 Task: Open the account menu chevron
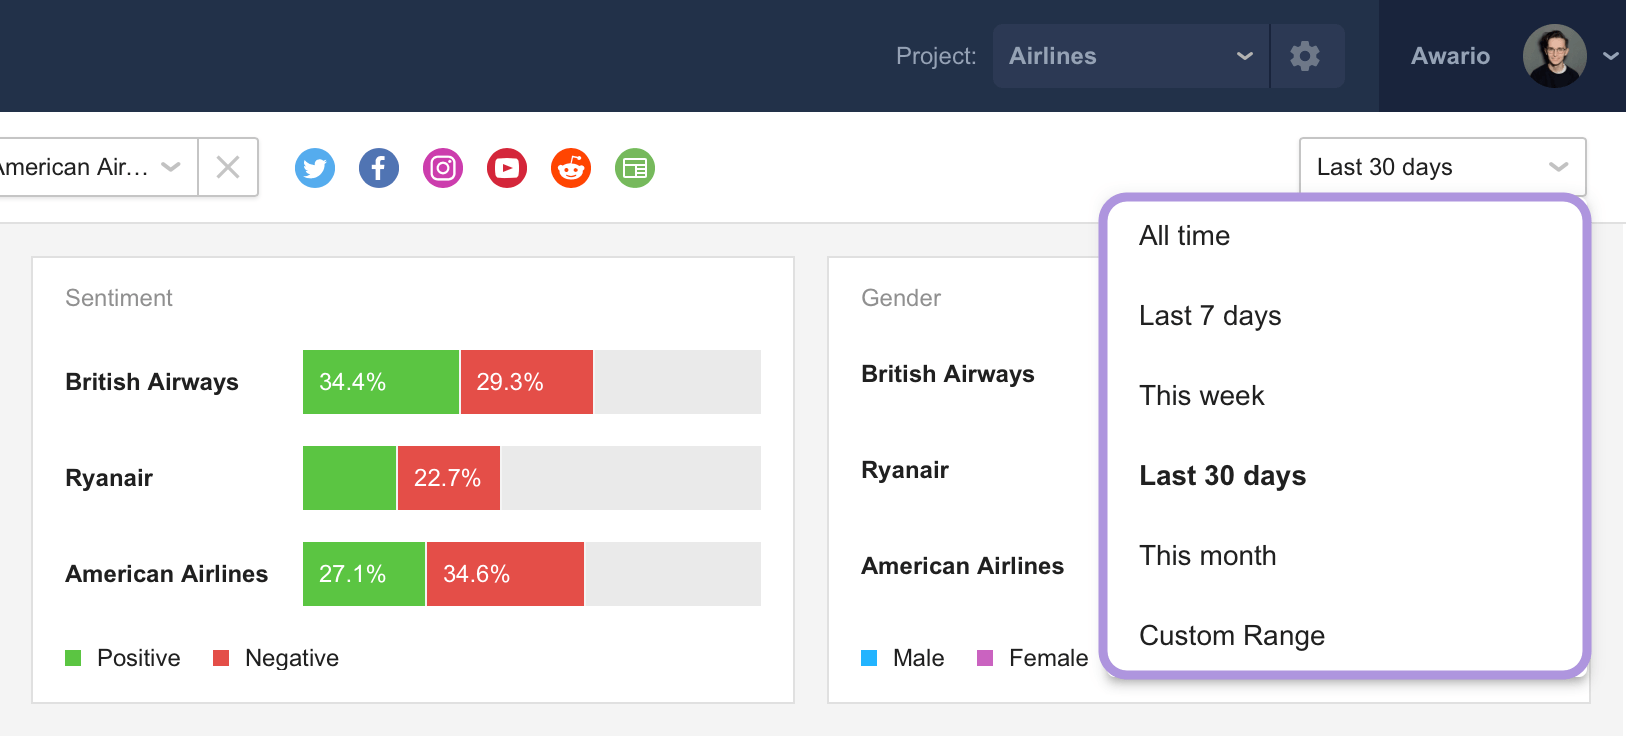click(x=1610, y=56)
